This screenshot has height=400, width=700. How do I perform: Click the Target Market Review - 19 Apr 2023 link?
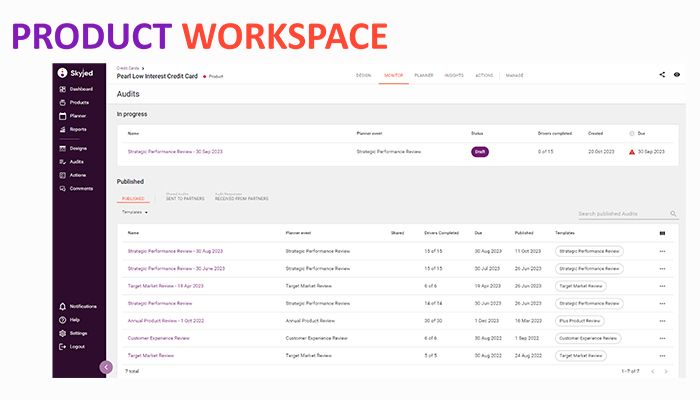165,285
